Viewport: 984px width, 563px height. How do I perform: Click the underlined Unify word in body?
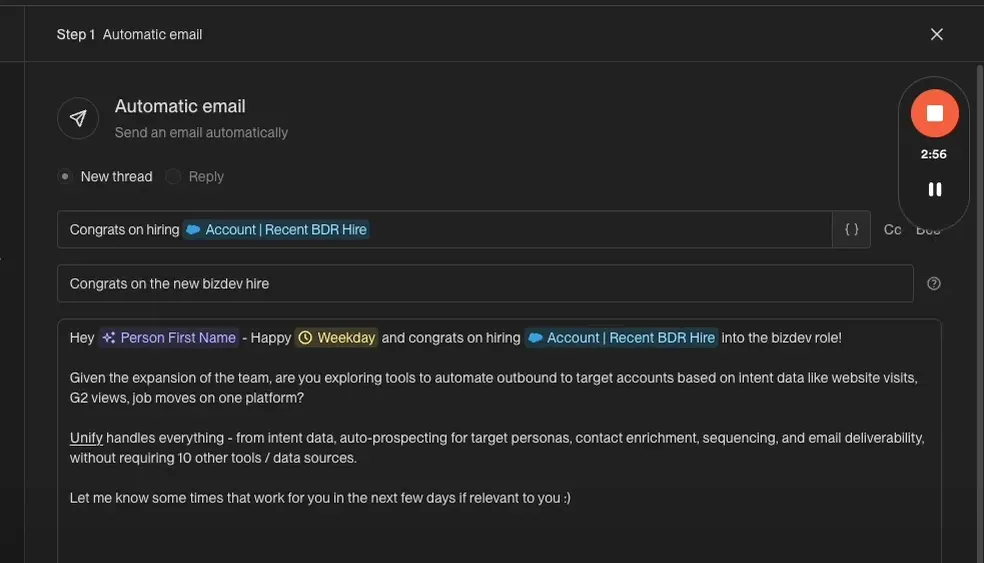(86, 438)
